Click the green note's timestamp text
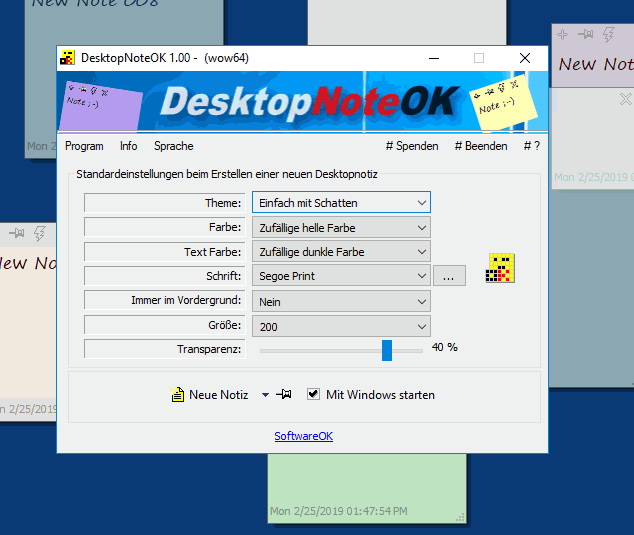 point(339,511)
